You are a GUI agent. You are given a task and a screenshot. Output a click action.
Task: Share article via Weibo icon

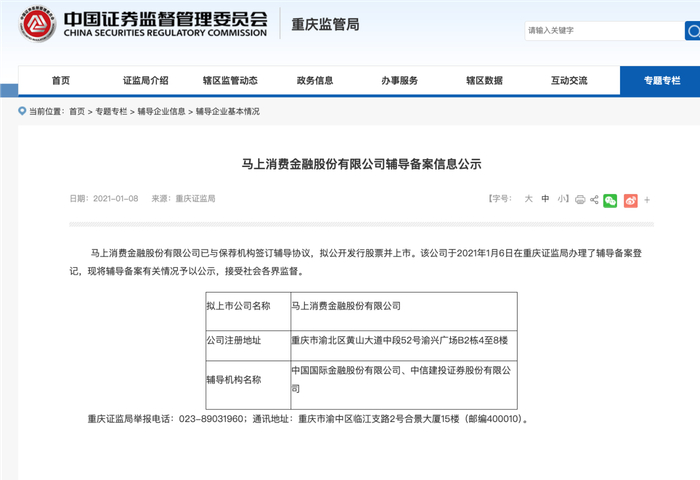[630, 200]
